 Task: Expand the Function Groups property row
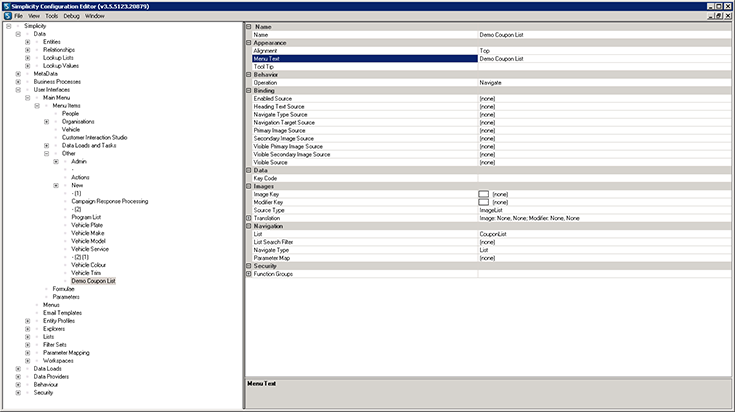tap(249, 274)
